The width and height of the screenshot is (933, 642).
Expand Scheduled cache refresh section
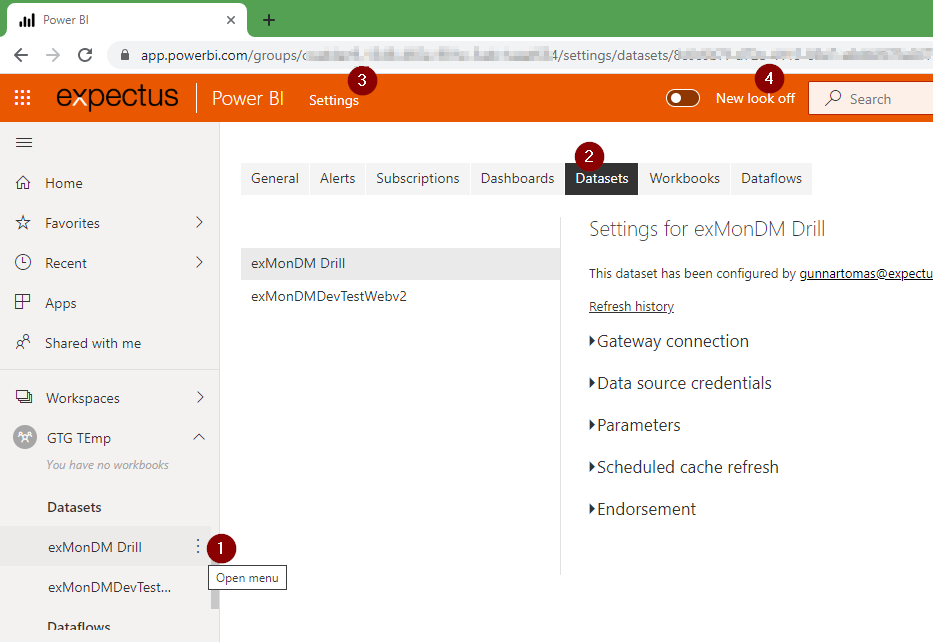pos(684,467)
